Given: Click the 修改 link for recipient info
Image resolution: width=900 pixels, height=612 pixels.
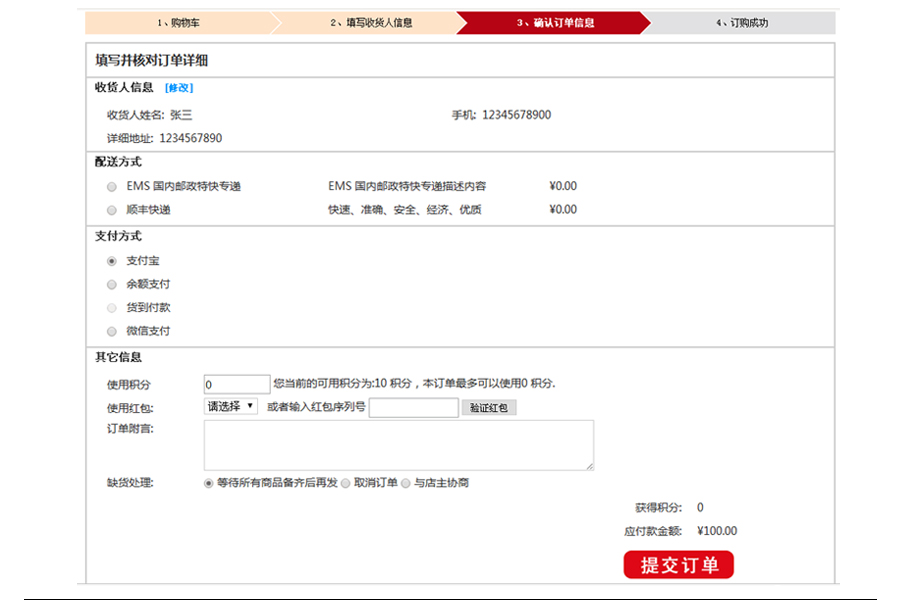Looking at the screenshot, I should point(179,88).
